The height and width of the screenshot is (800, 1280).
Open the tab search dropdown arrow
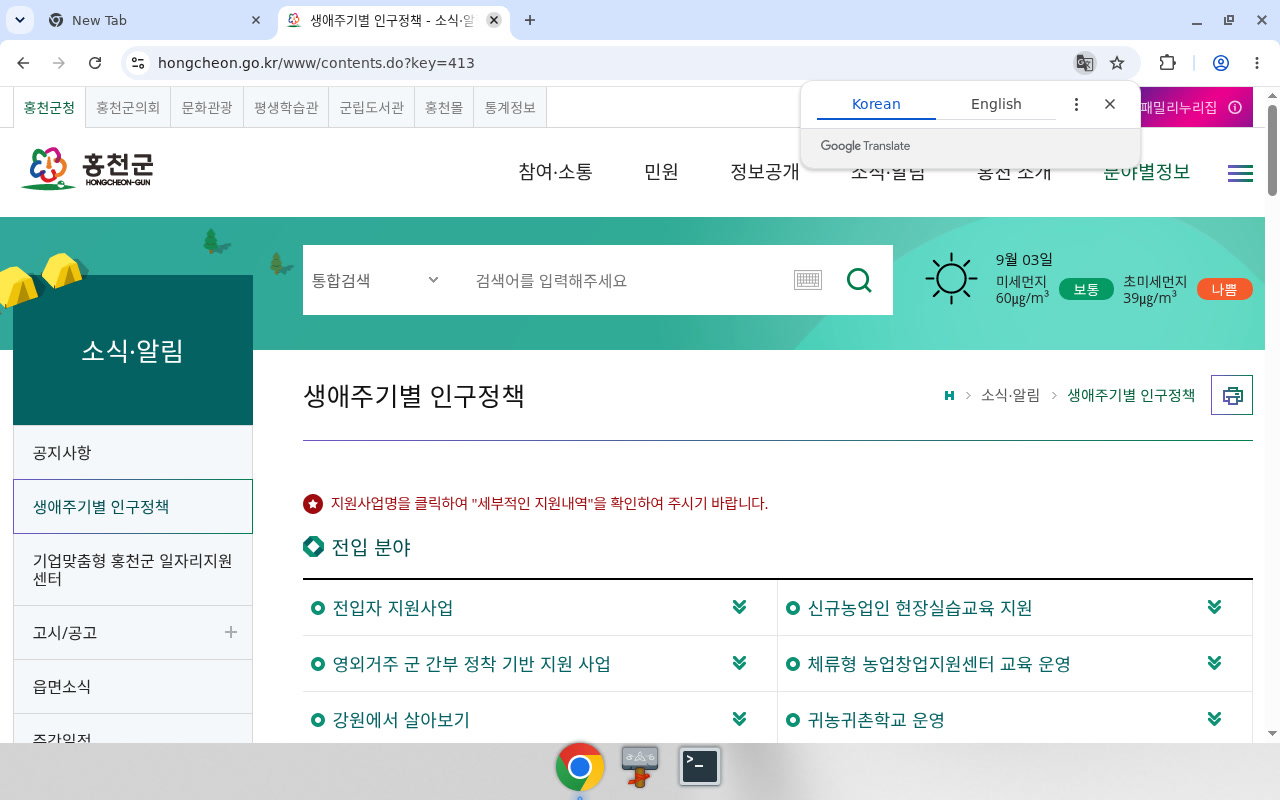click(x=19, y=20)
